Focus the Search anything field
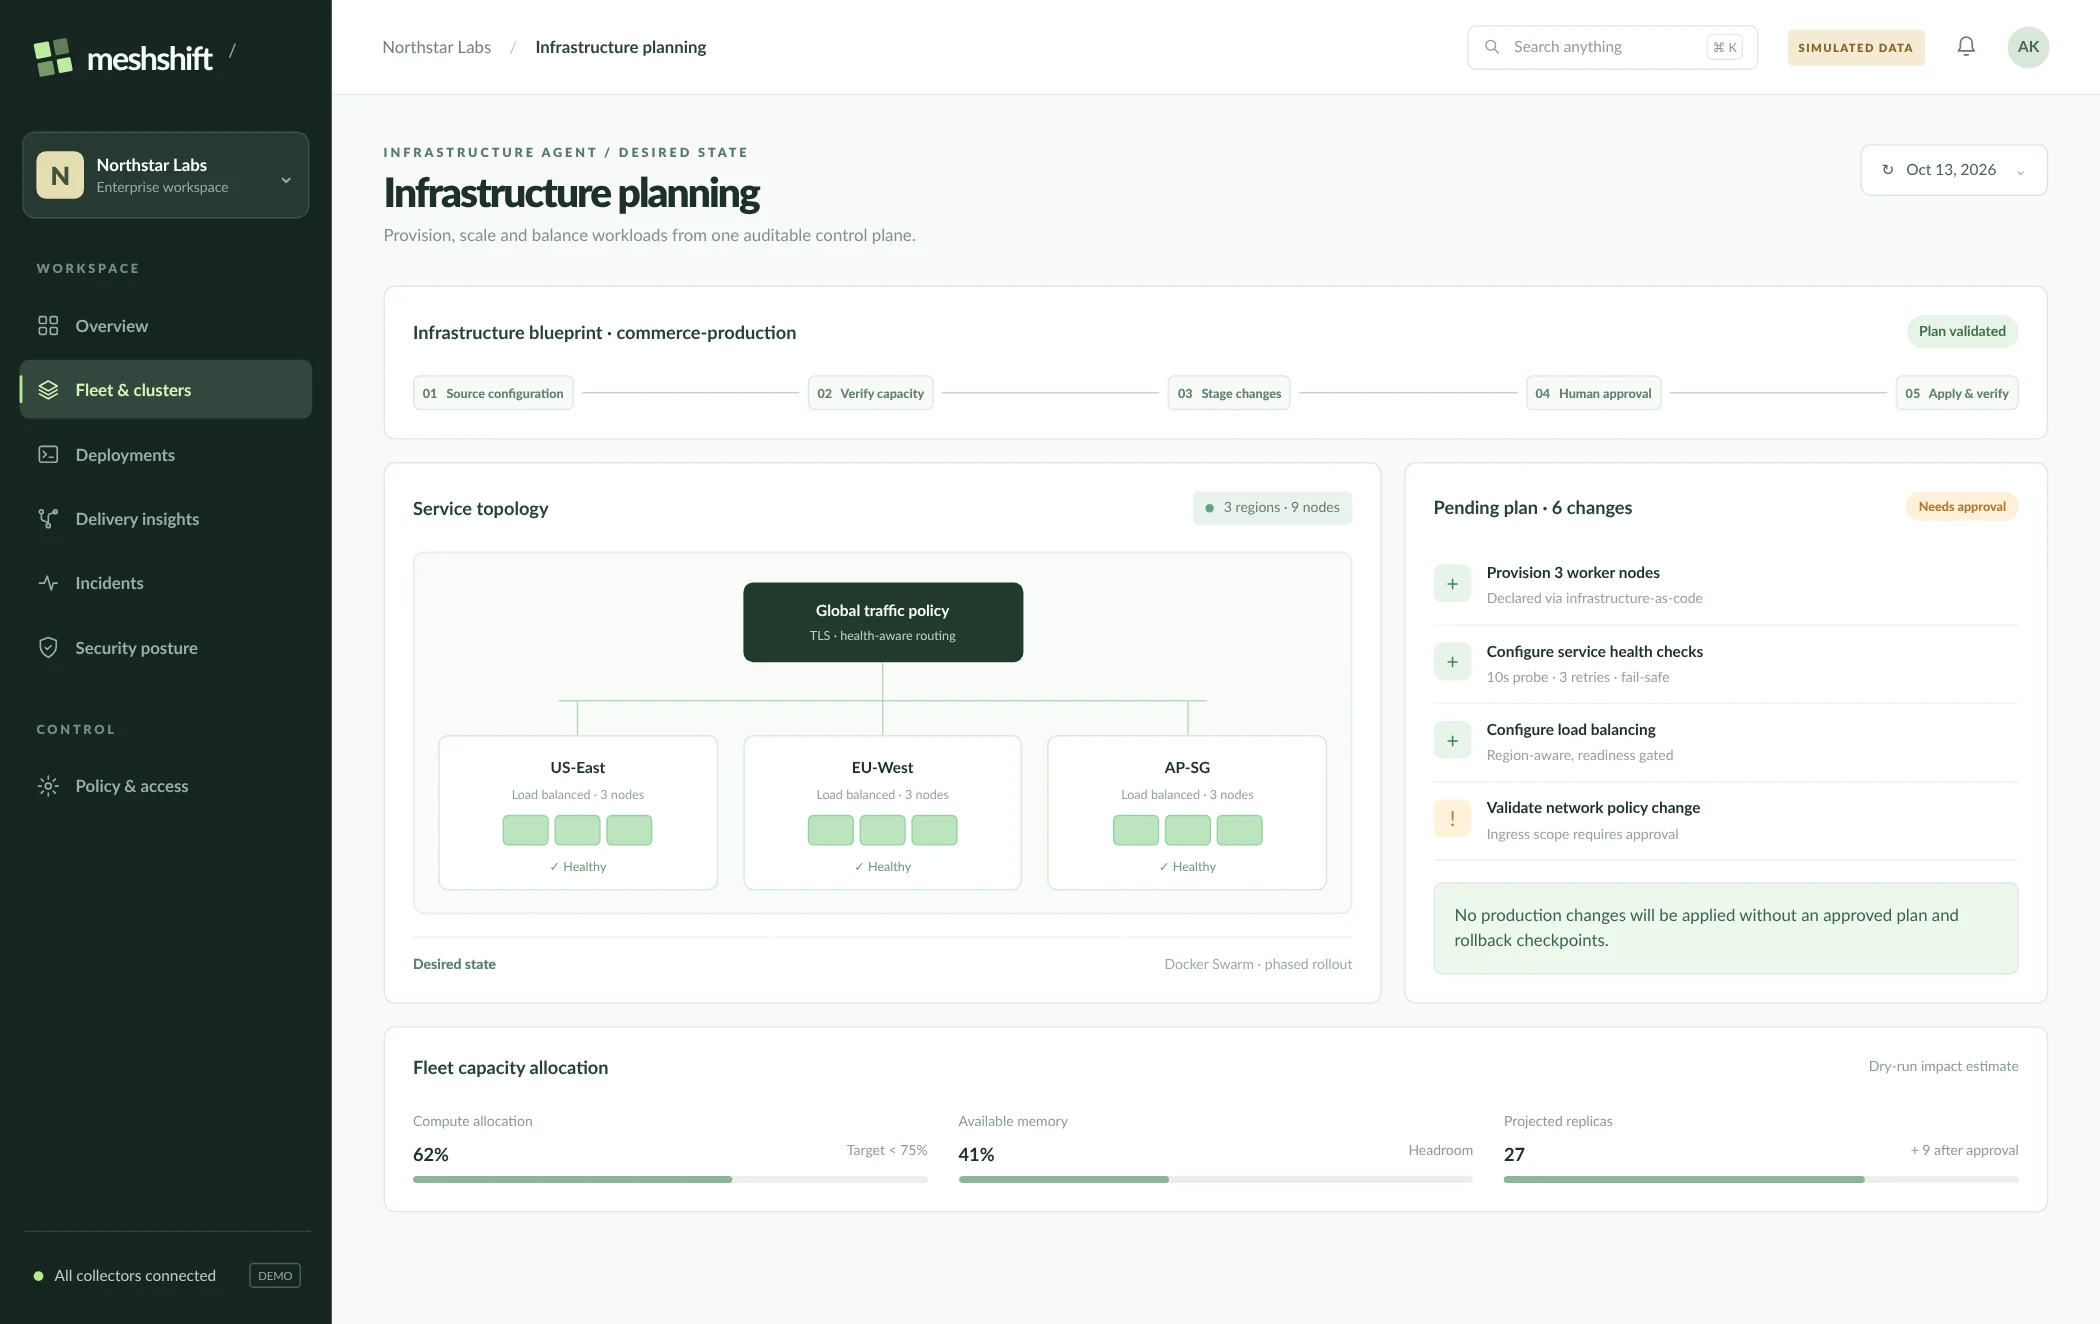2100x1324 pixels. 1612,47
